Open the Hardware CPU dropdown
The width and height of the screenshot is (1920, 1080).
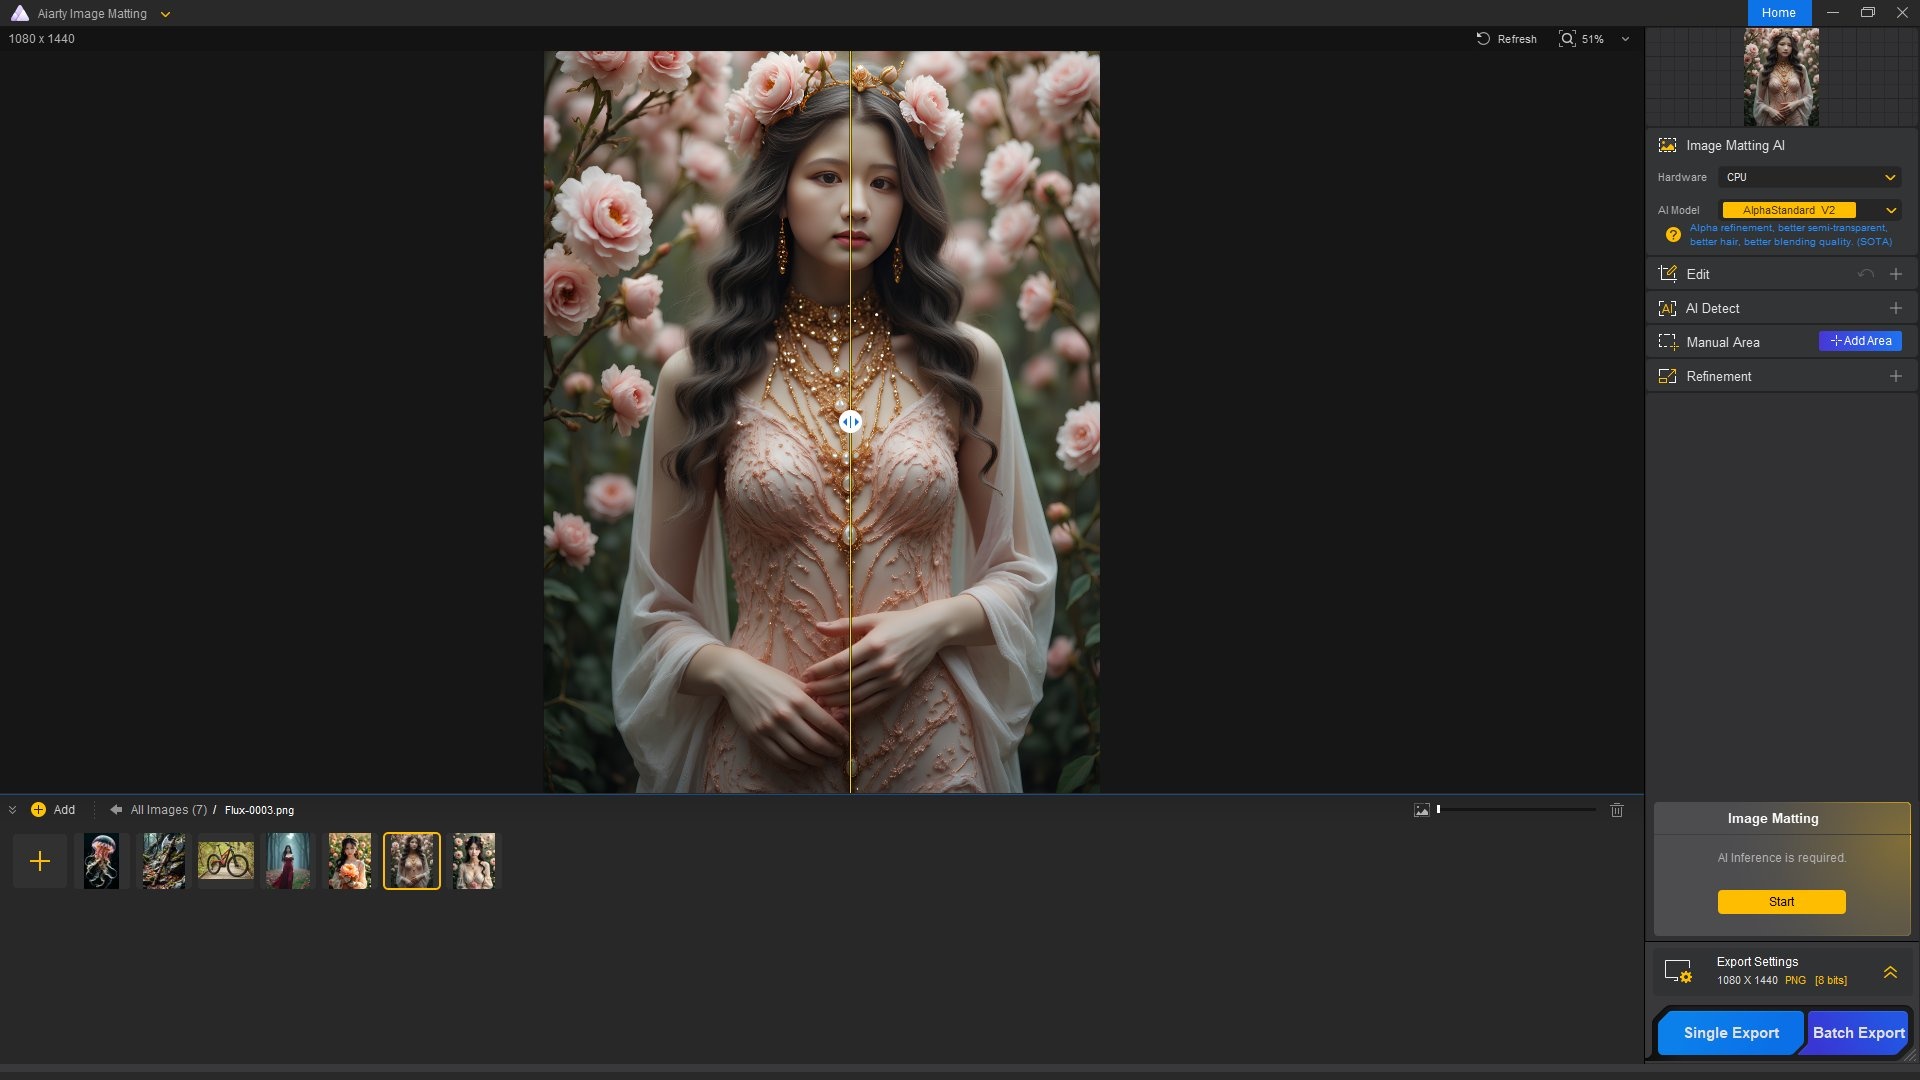[1809, 177]
